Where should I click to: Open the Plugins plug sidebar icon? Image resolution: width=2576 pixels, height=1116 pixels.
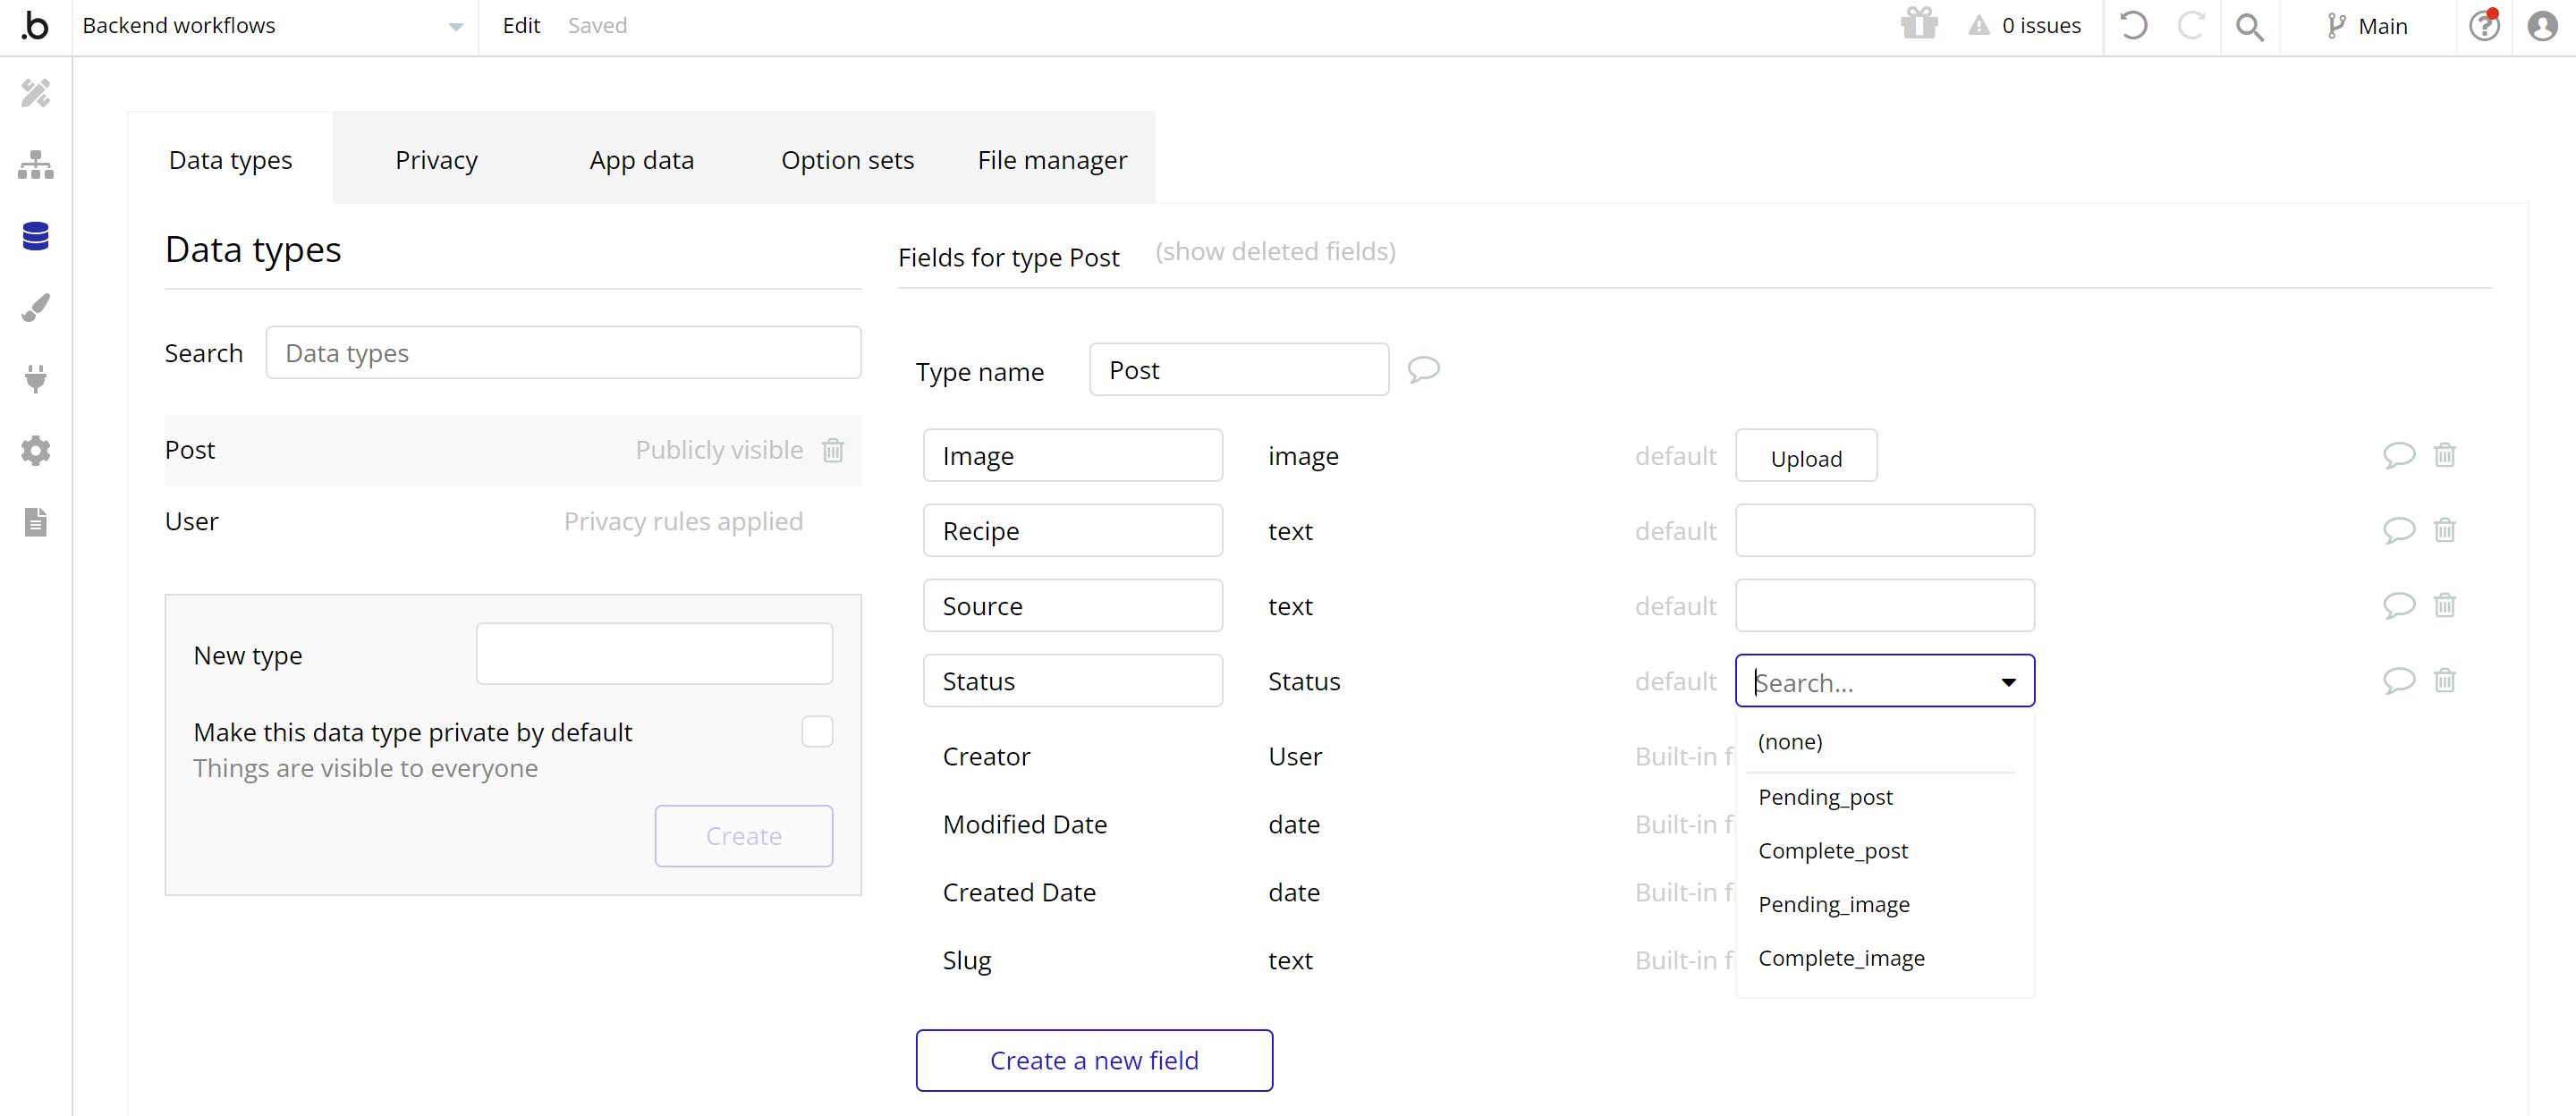(36, 379)
